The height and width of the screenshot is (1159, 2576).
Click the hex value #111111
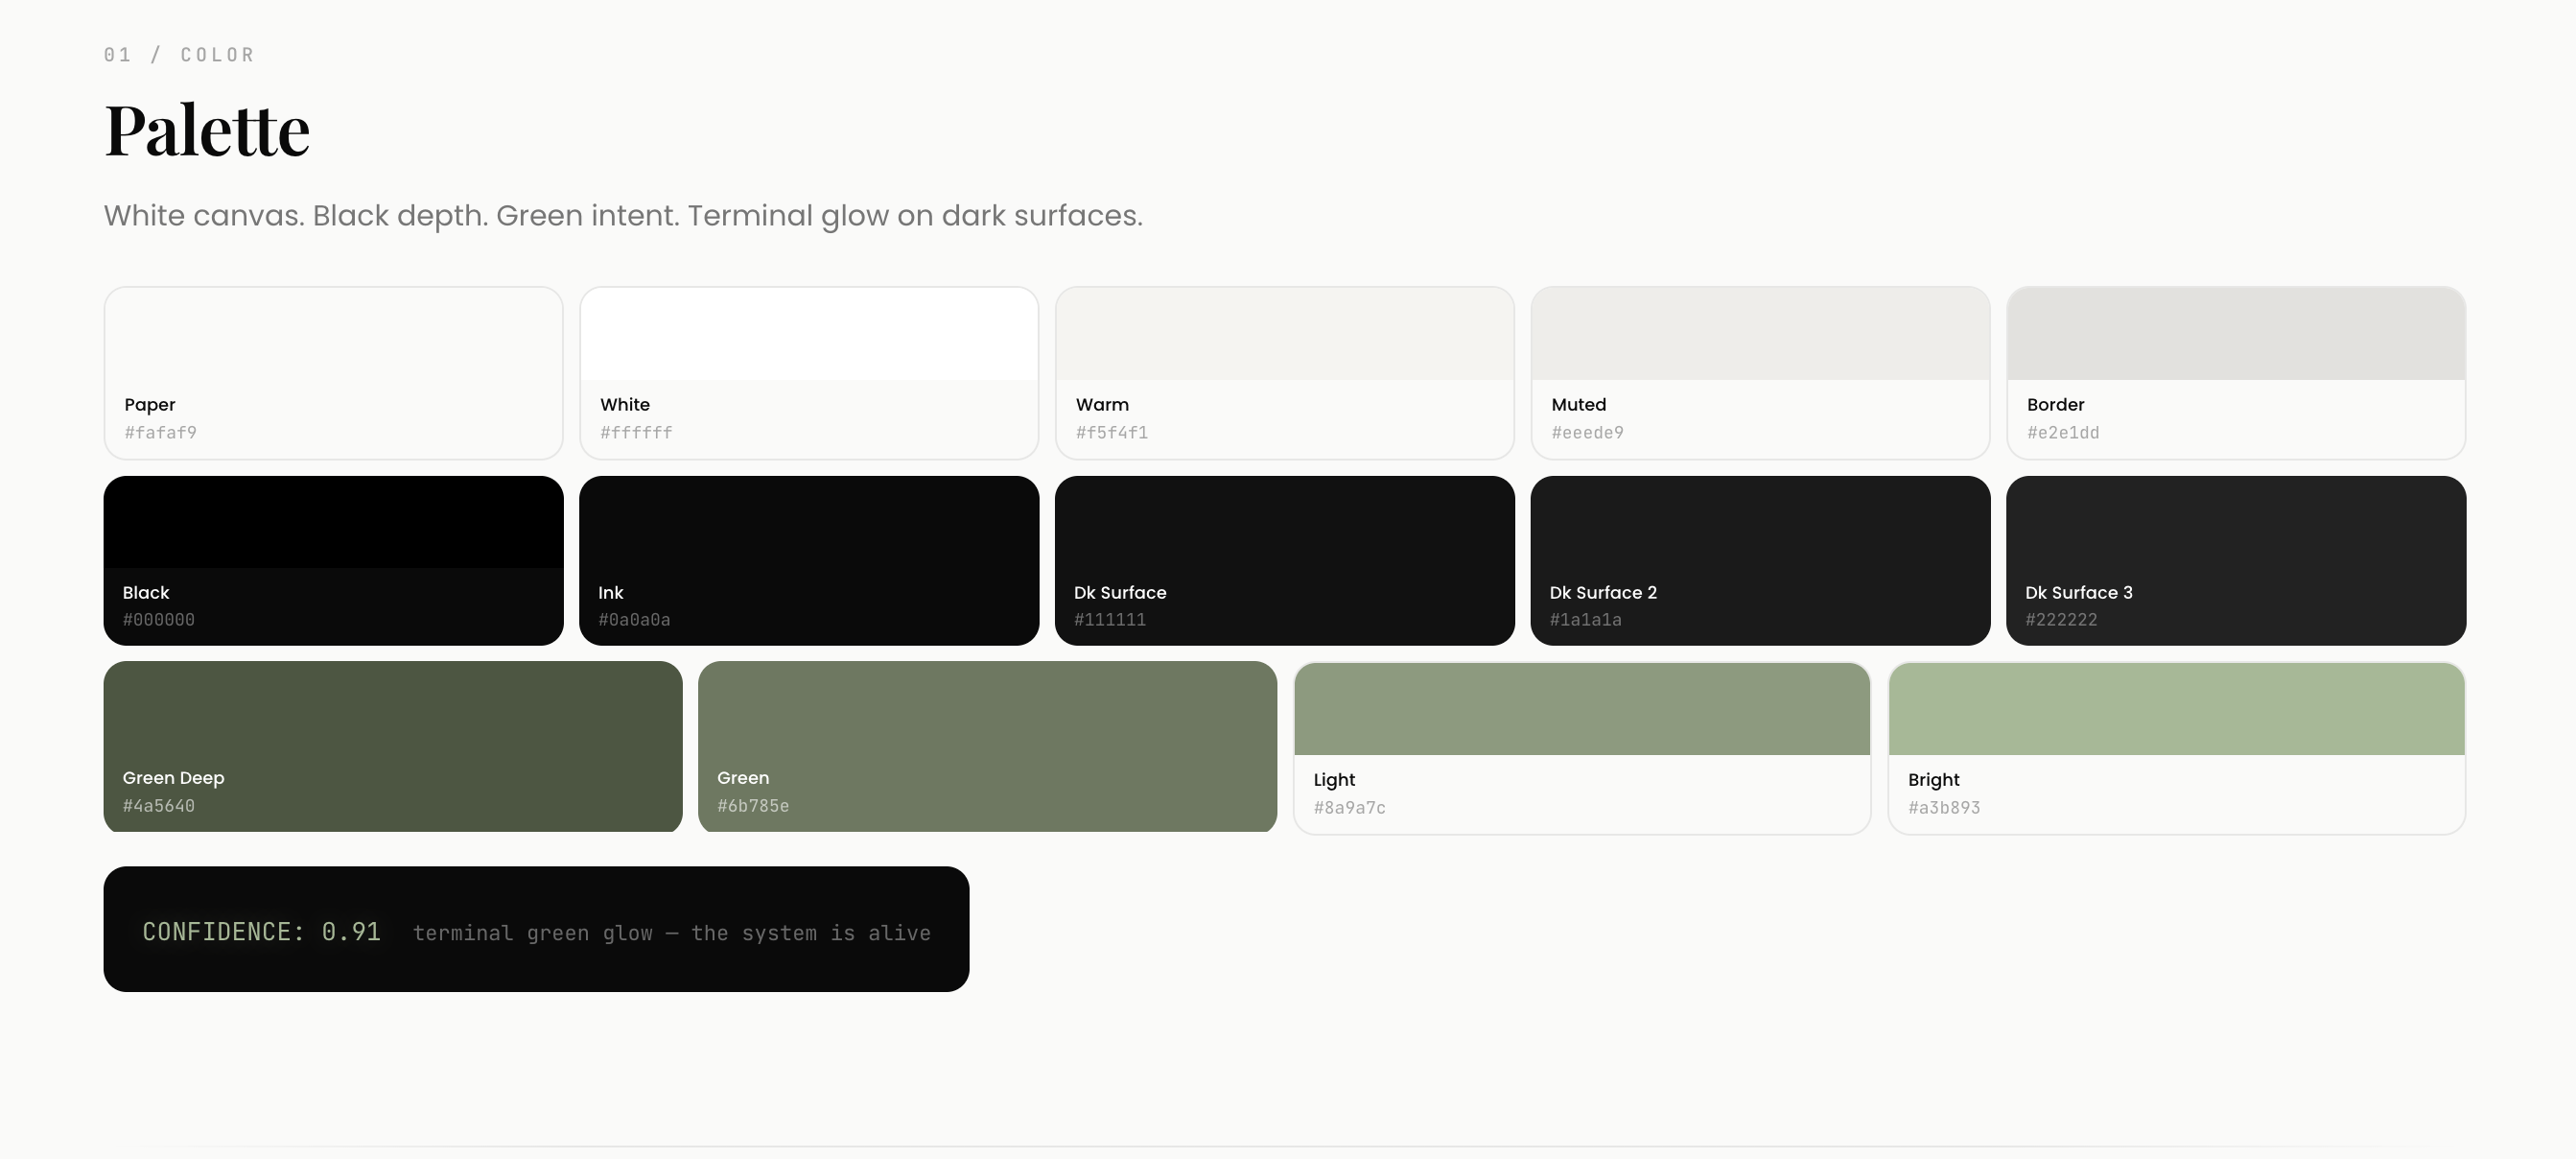[1110, 620]
